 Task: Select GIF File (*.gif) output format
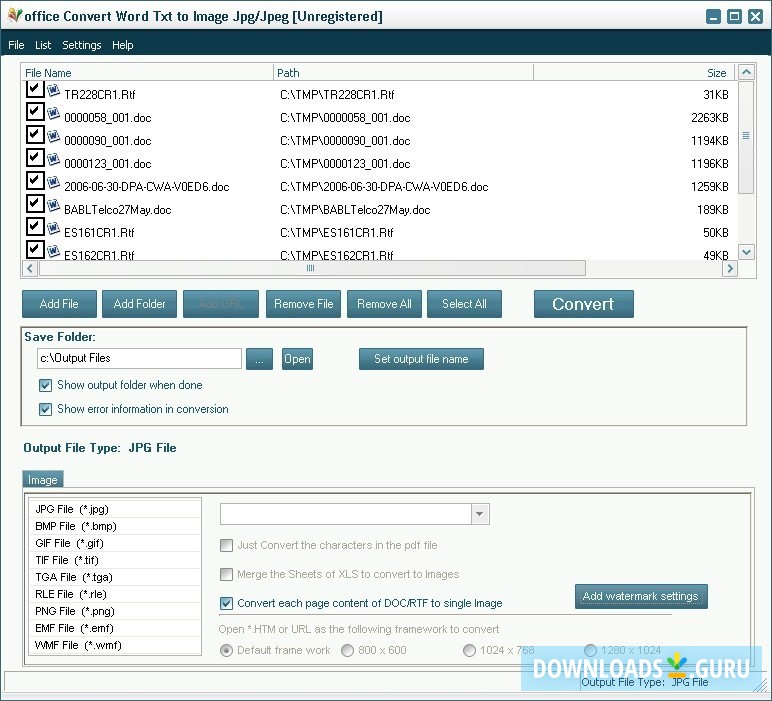coord(115,543)
